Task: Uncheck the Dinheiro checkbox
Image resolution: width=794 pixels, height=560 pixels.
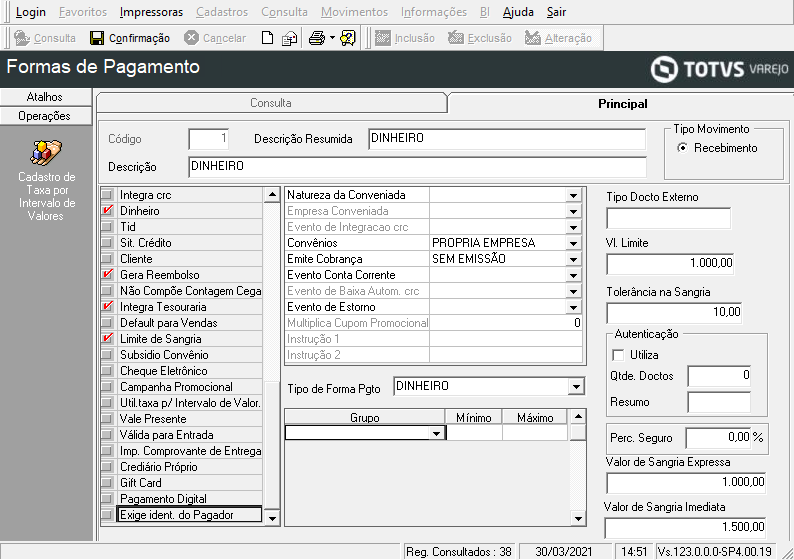Action: [x=107, y=211]
